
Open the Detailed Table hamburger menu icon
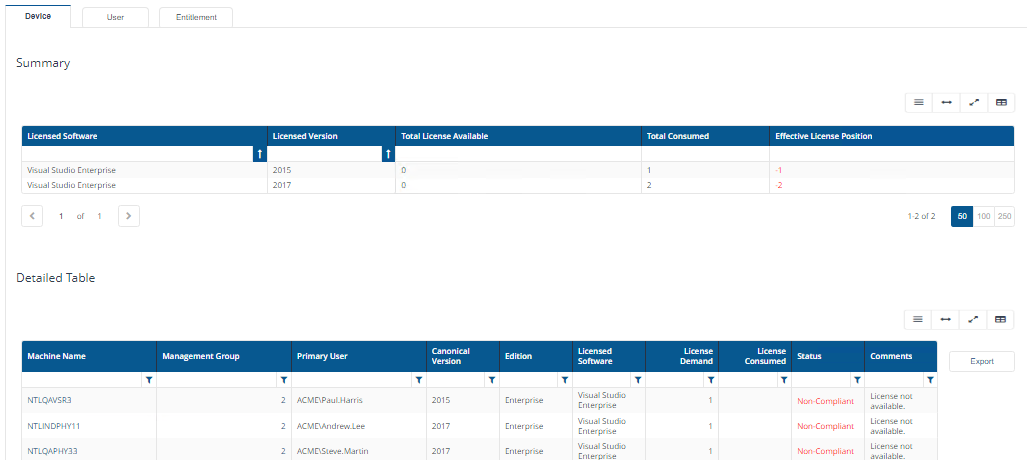pyautogui.click(x=918, y=319)
